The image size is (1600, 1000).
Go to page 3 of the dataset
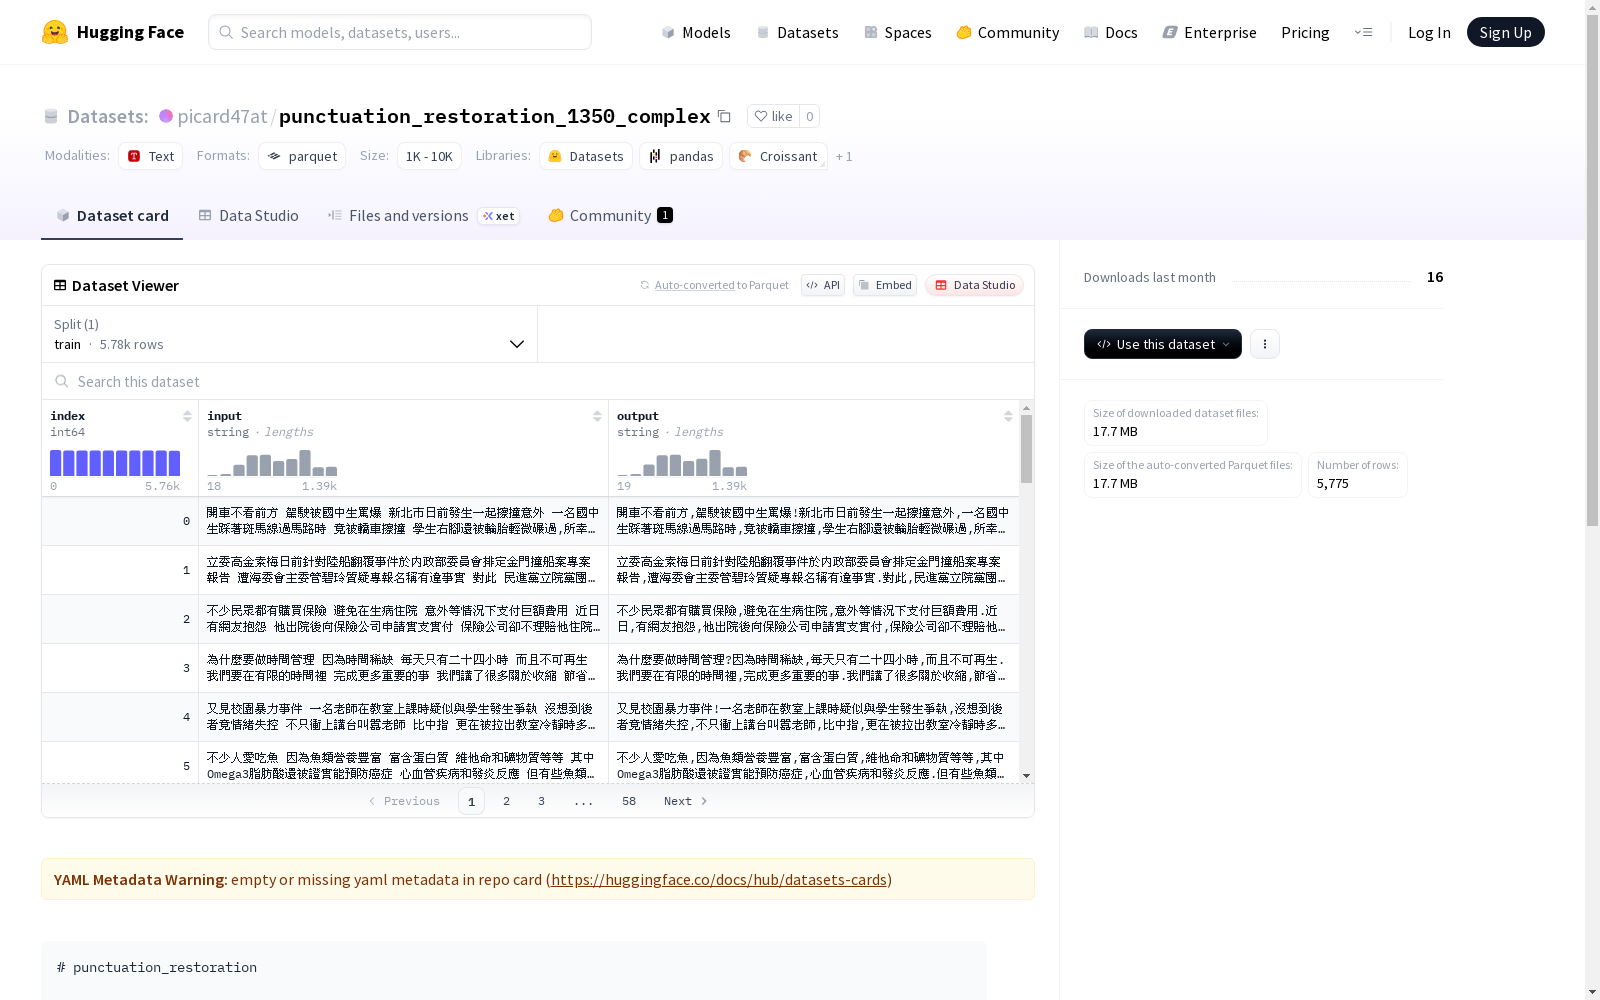click(541, 801)
